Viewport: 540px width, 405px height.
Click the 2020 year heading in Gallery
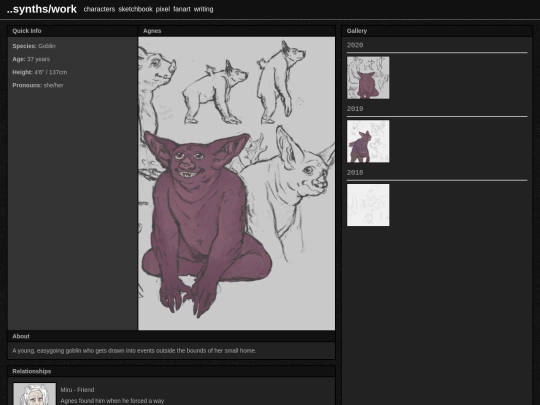[355, 45]
